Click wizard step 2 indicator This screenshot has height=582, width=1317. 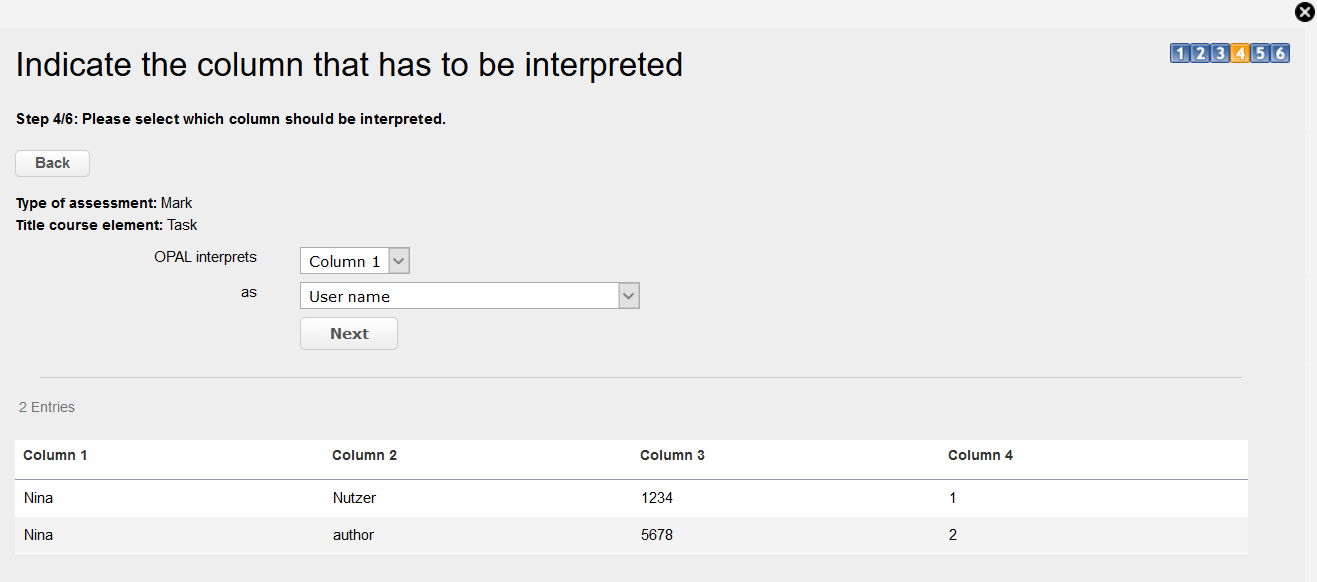[x=1200, y=54]
